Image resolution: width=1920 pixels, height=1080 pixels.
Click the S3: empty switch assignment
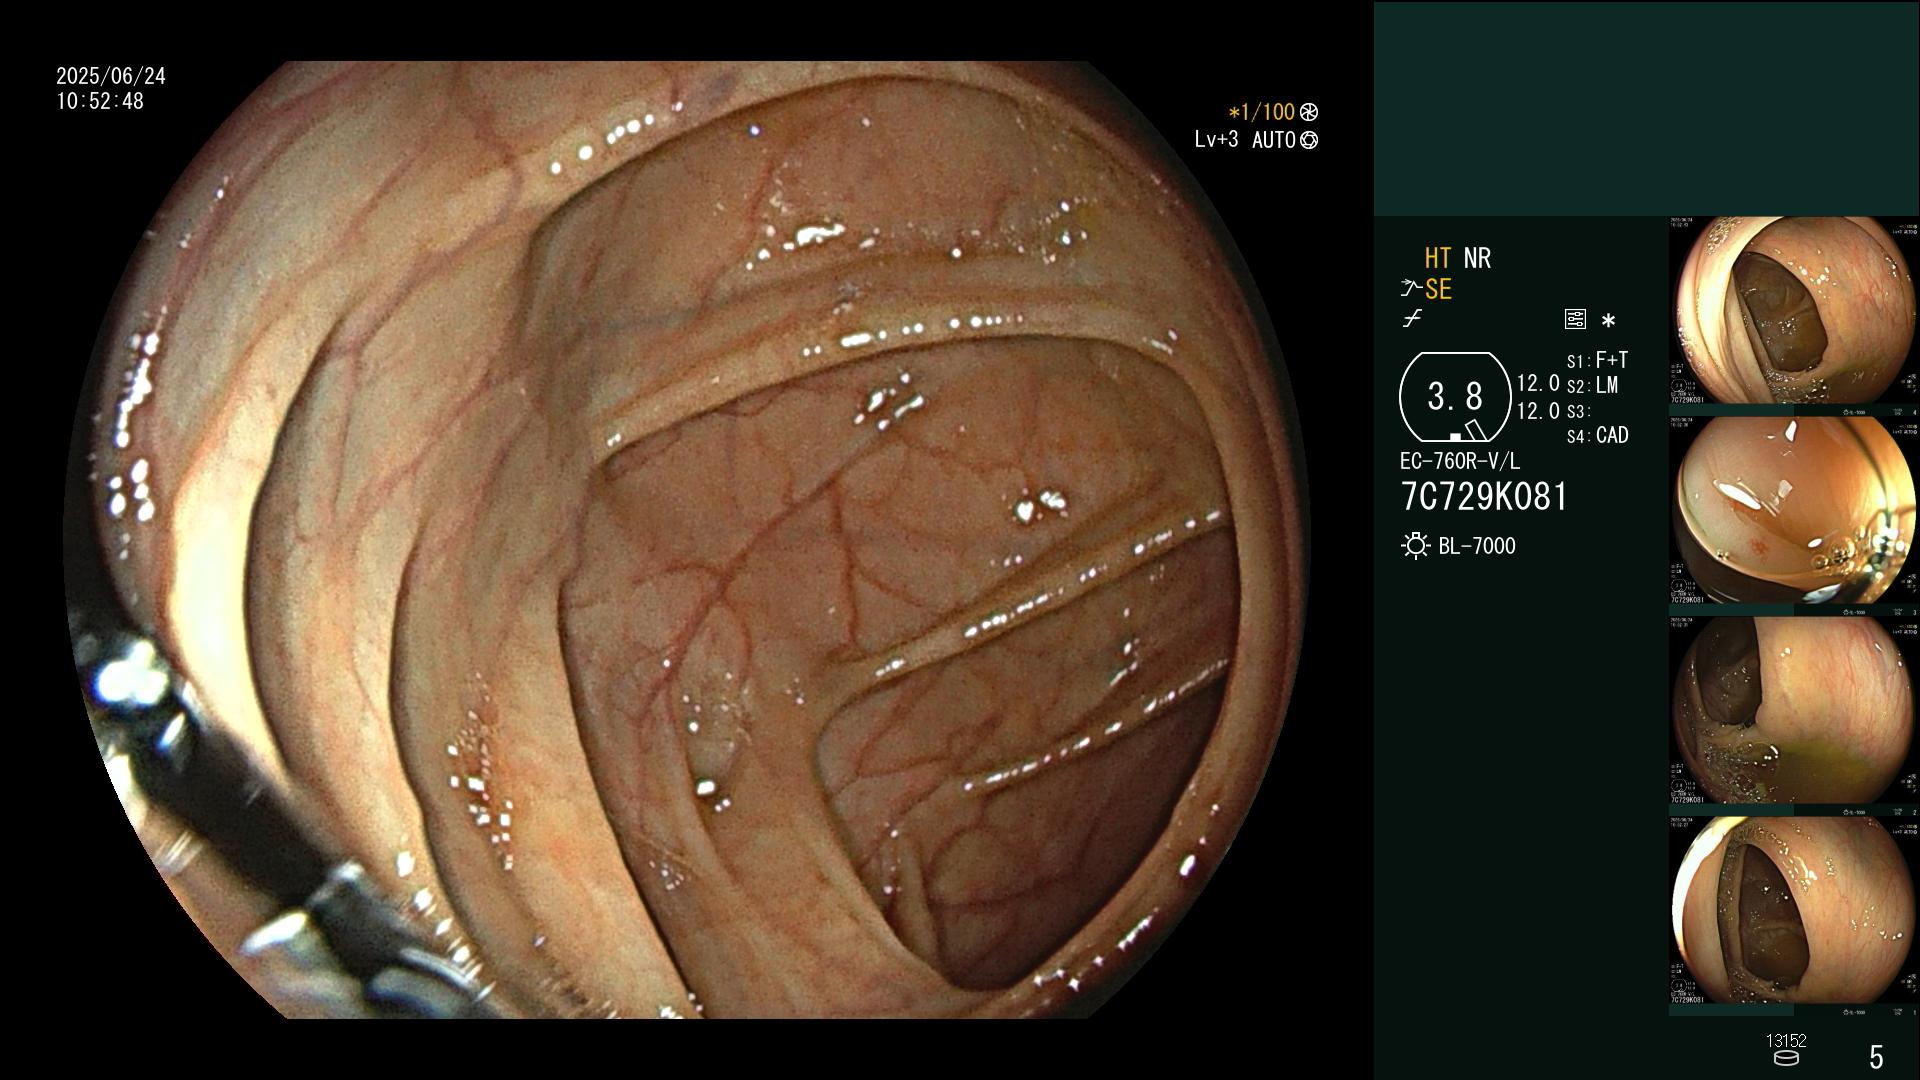pyautogui.click(x=1578, y=412)
